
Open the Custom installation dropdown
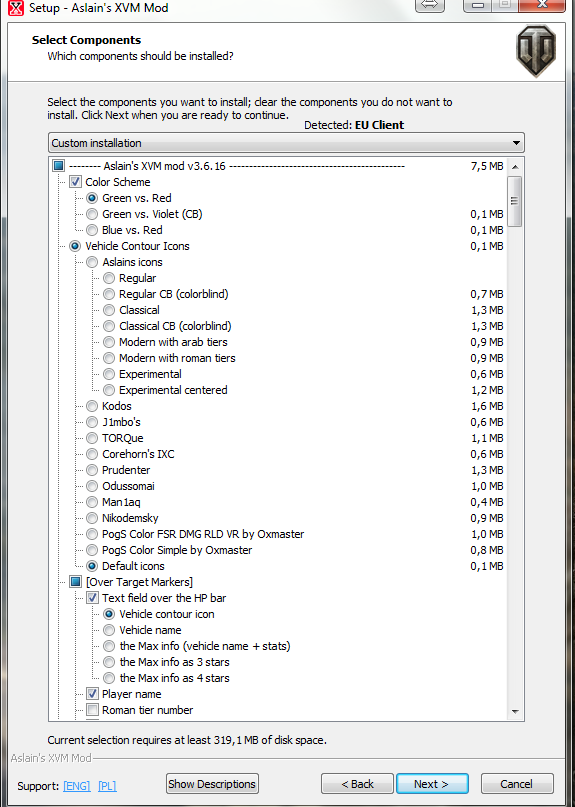pos(286,143)
